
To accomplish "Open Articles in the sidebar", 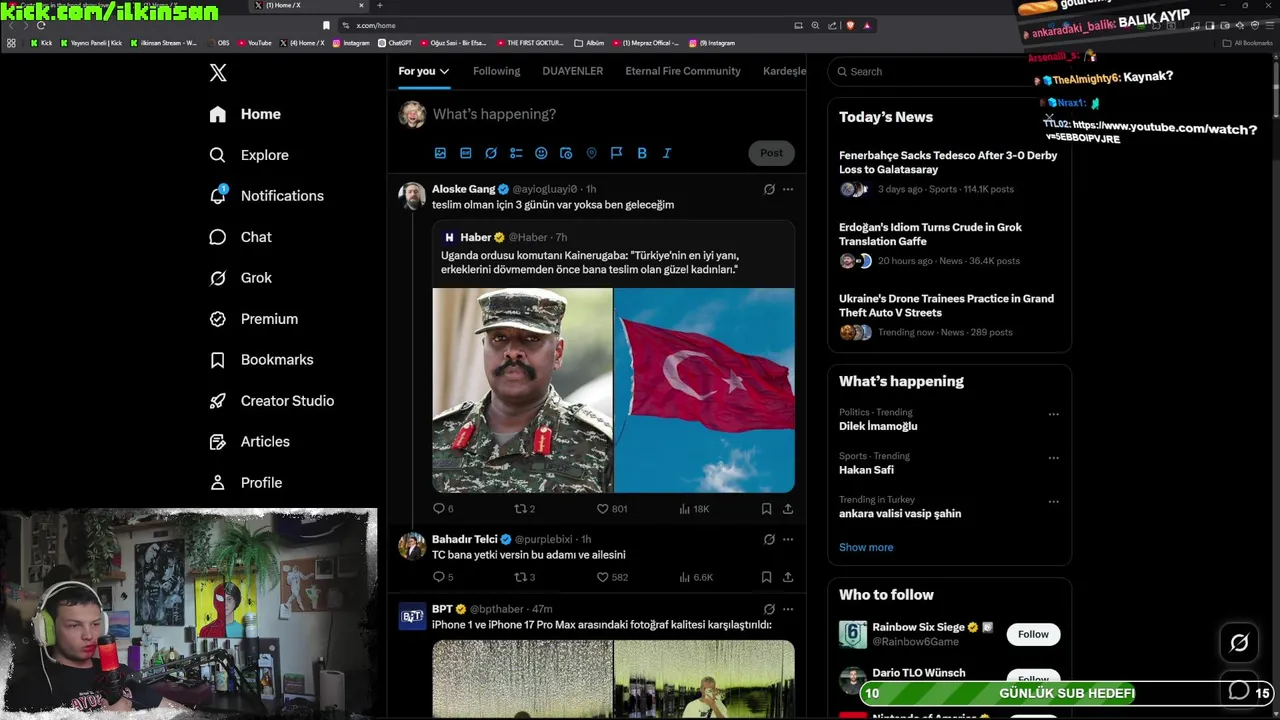I will coord(249,442).
